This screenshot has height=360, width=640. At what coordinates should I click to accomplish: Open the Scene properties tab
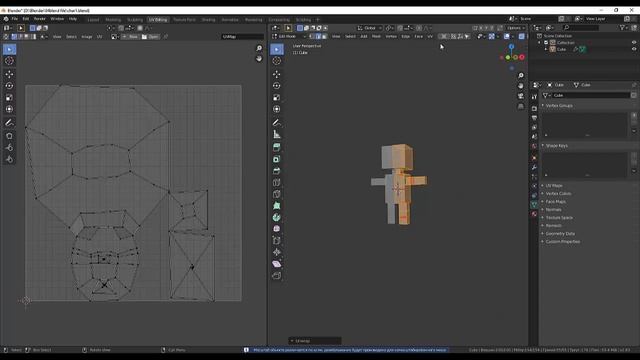[534, 136]
